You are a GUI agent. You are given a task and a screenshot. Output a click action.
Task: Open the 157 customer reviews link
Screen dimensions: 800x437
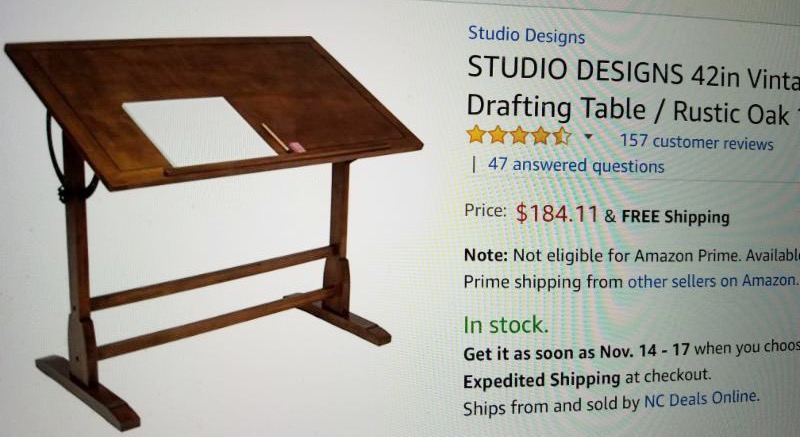point(696,142)
